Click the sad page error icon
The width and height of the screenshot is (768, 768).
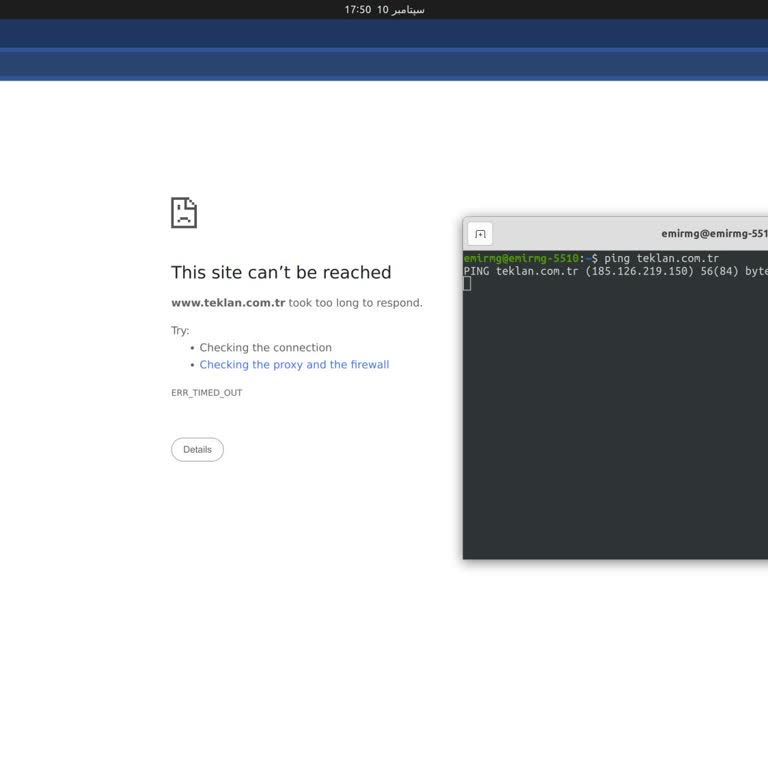click(x=184, y=213)
